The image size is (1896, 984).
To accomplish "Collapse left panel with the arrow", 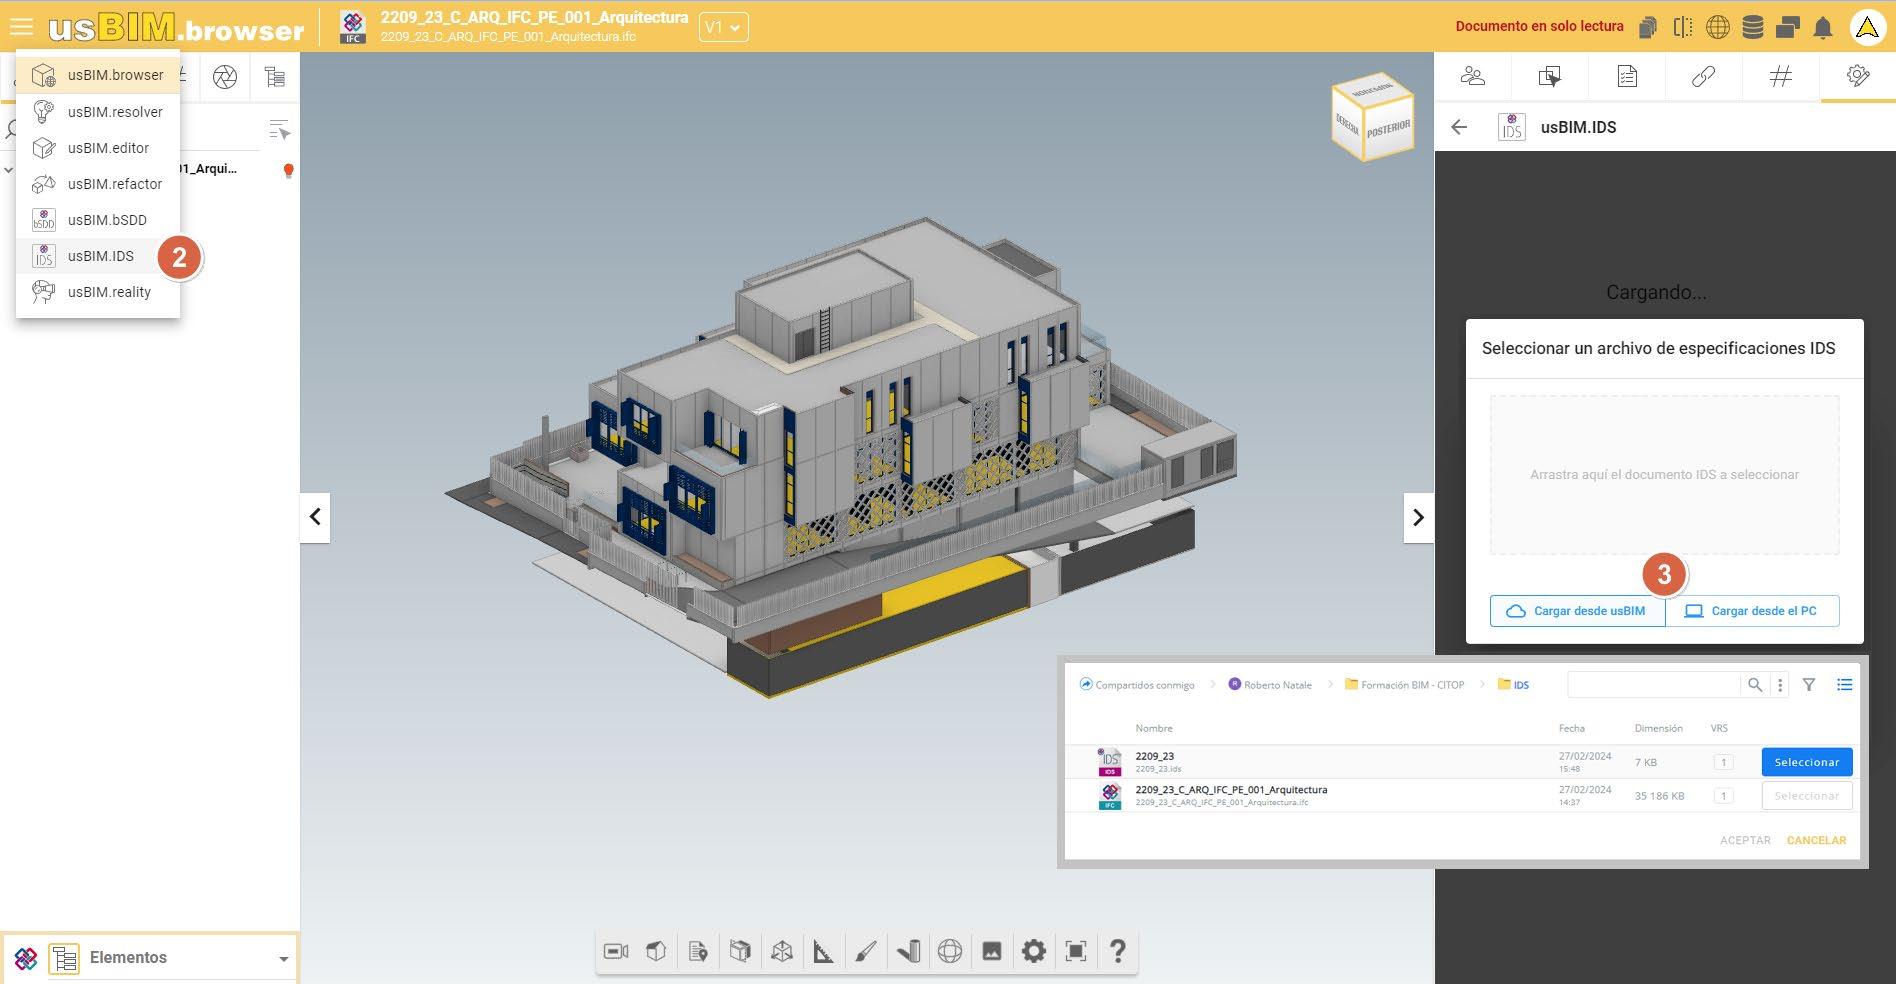I will tap(315, 517).
